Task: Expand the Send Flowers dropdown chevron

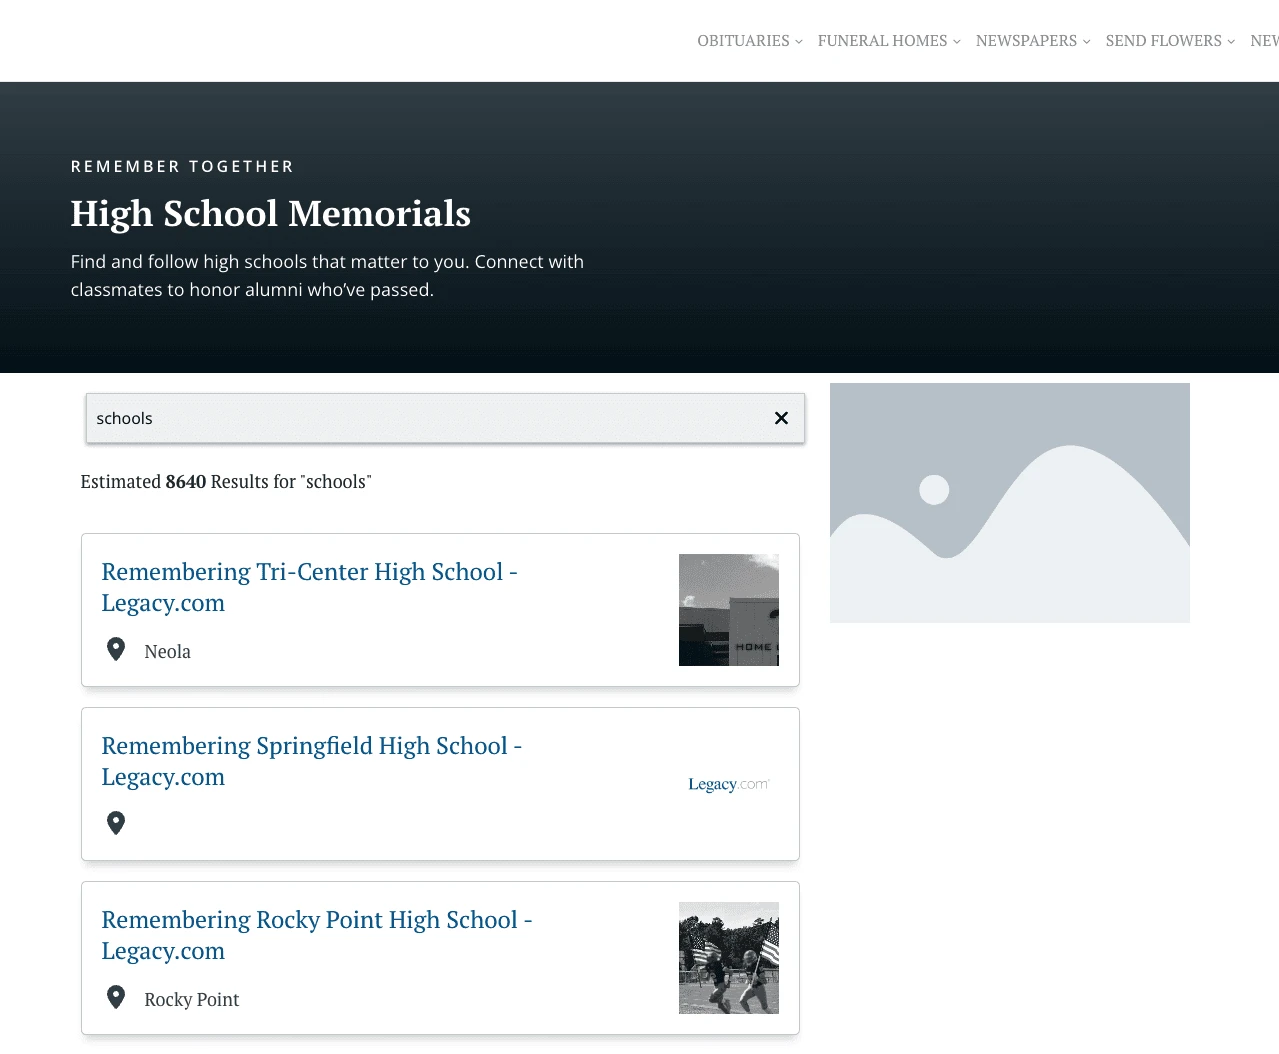Action: pos(1231,42)
